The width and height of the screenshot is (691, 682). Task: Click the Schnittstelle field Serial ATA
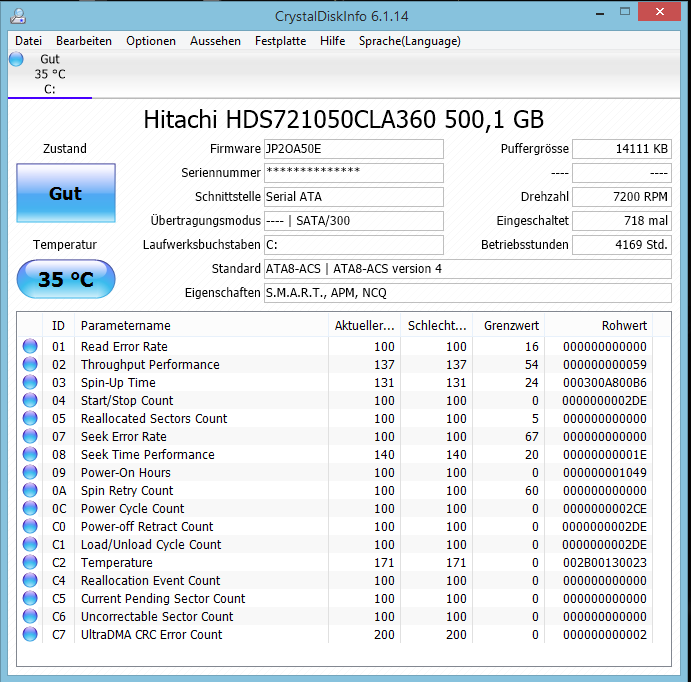pyautogui.click(x=354, y=196)
